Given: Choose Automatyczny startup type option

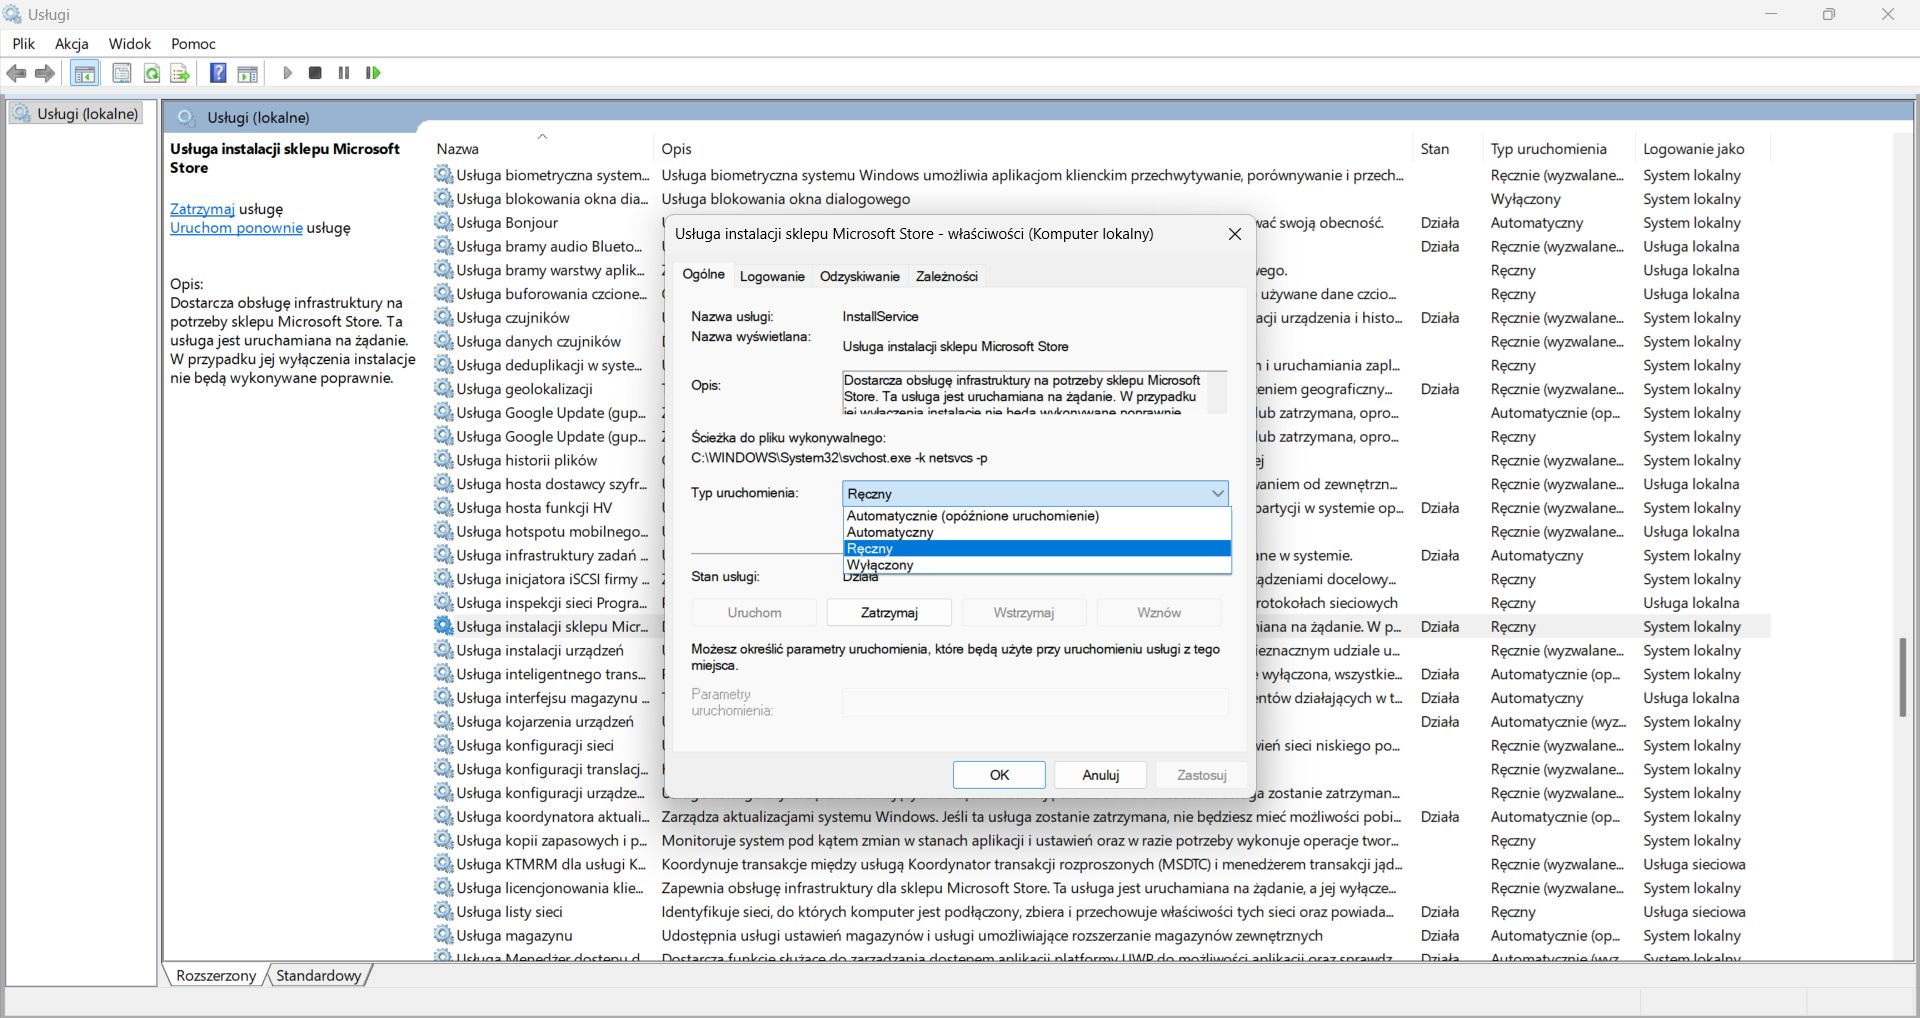Looking at the screenshot, I should [x=1037, y=532].
